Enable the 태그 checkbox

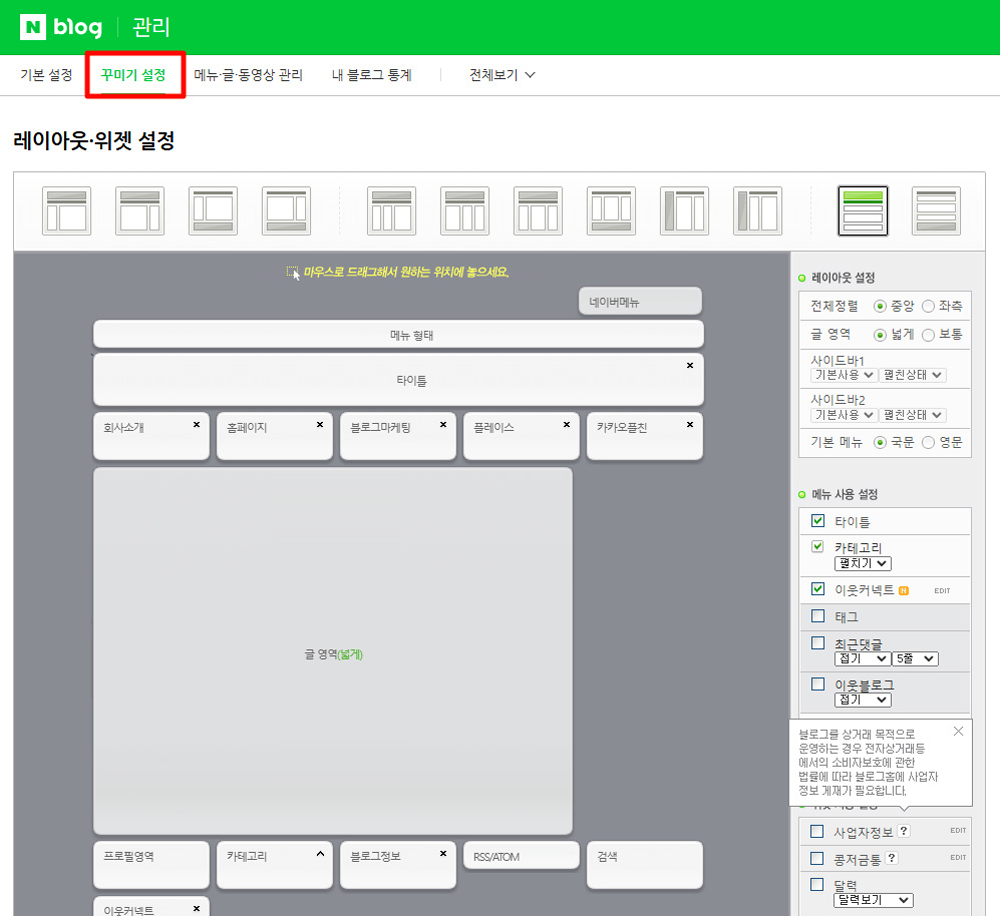tap(818, 616)
